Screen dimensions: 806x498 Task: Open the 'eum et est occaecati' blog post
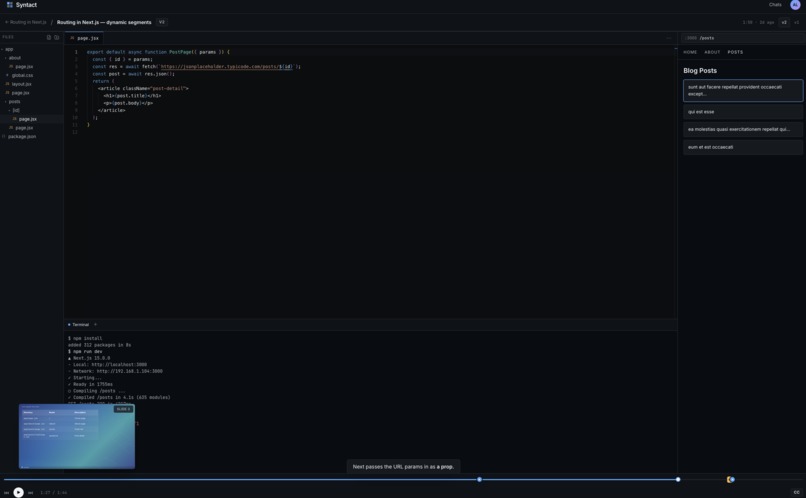coord(743,147)
